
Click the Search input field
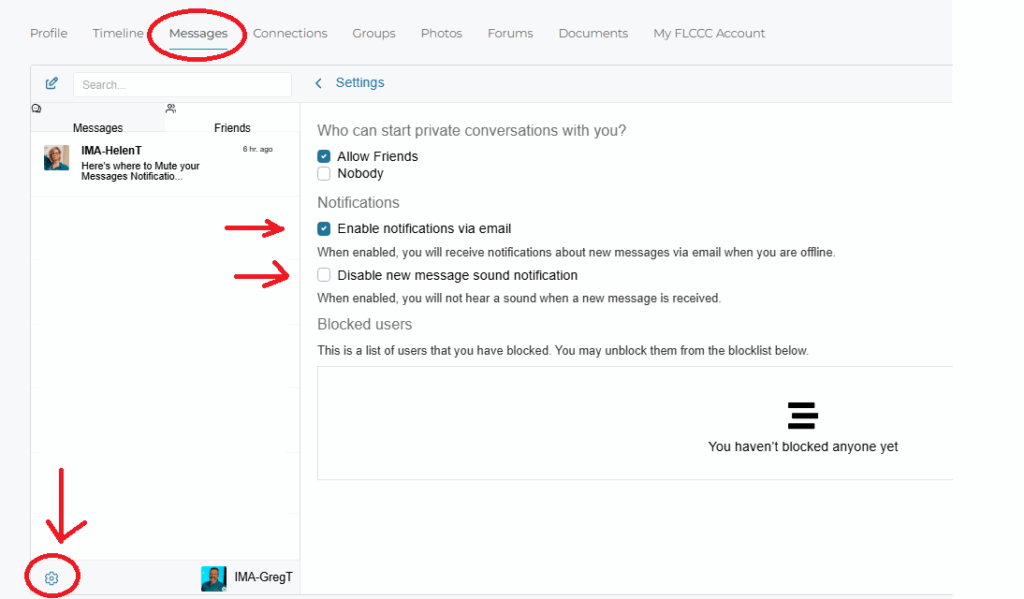point(182,85)
